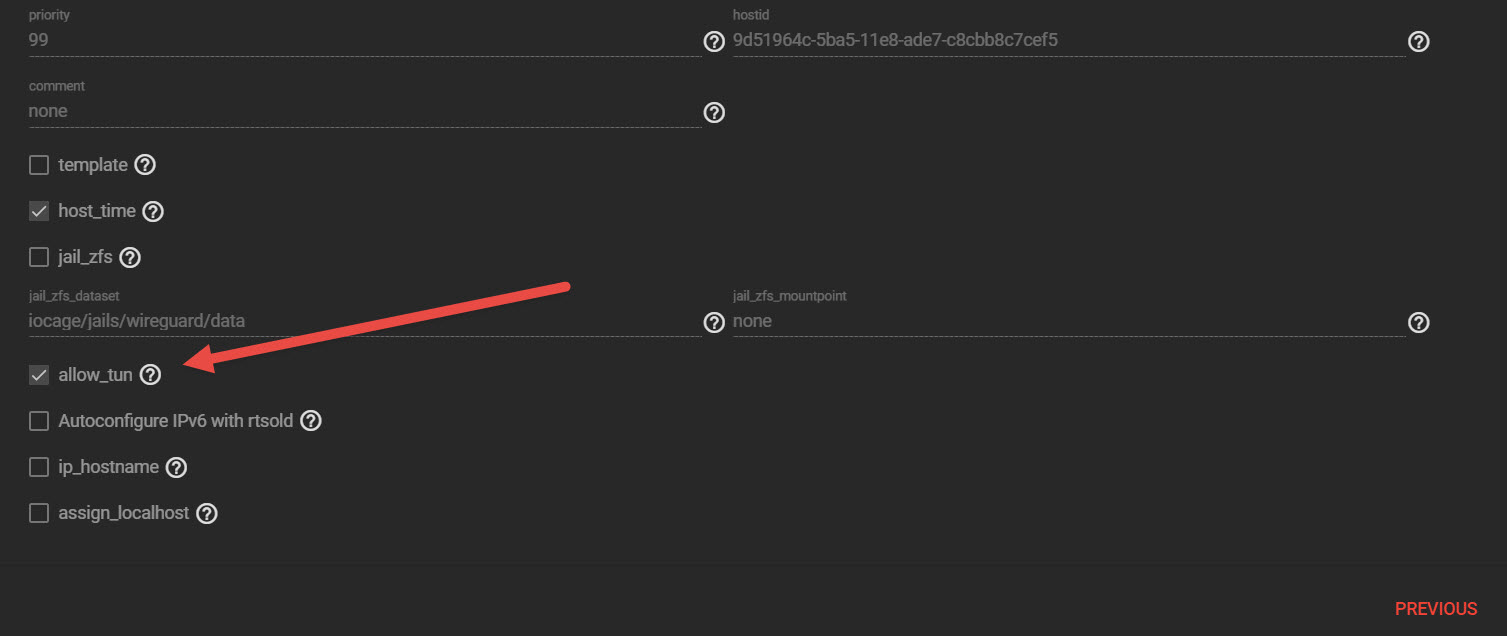
Task: Show help icon next to ip_hostname
Action: pos(176,468)
